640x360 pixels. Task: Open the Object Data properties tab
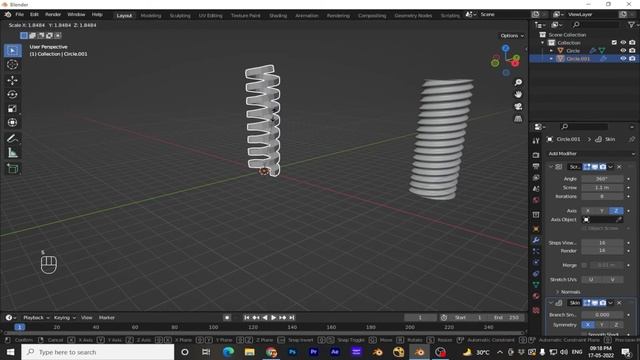point(536,284)
